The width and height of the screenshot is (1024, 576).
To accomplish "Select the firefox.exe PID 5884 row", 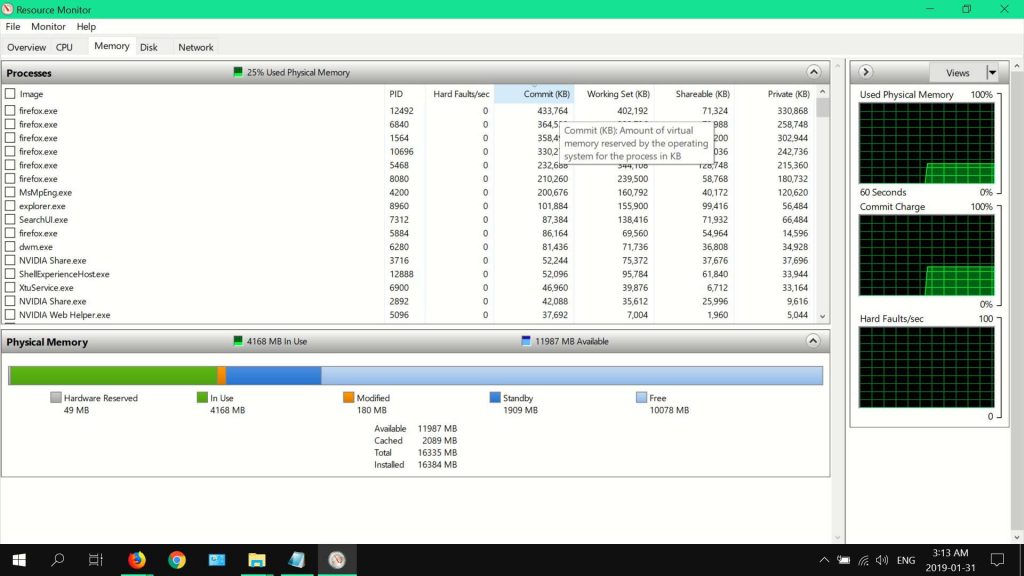I will click(409, 233).
